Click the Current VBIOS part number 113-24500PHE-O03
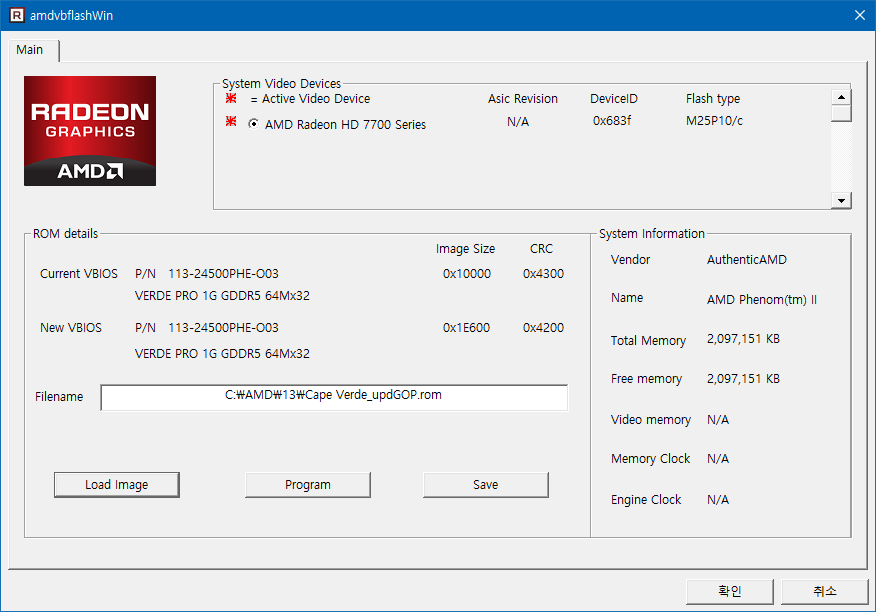 [x=223, y=274]
